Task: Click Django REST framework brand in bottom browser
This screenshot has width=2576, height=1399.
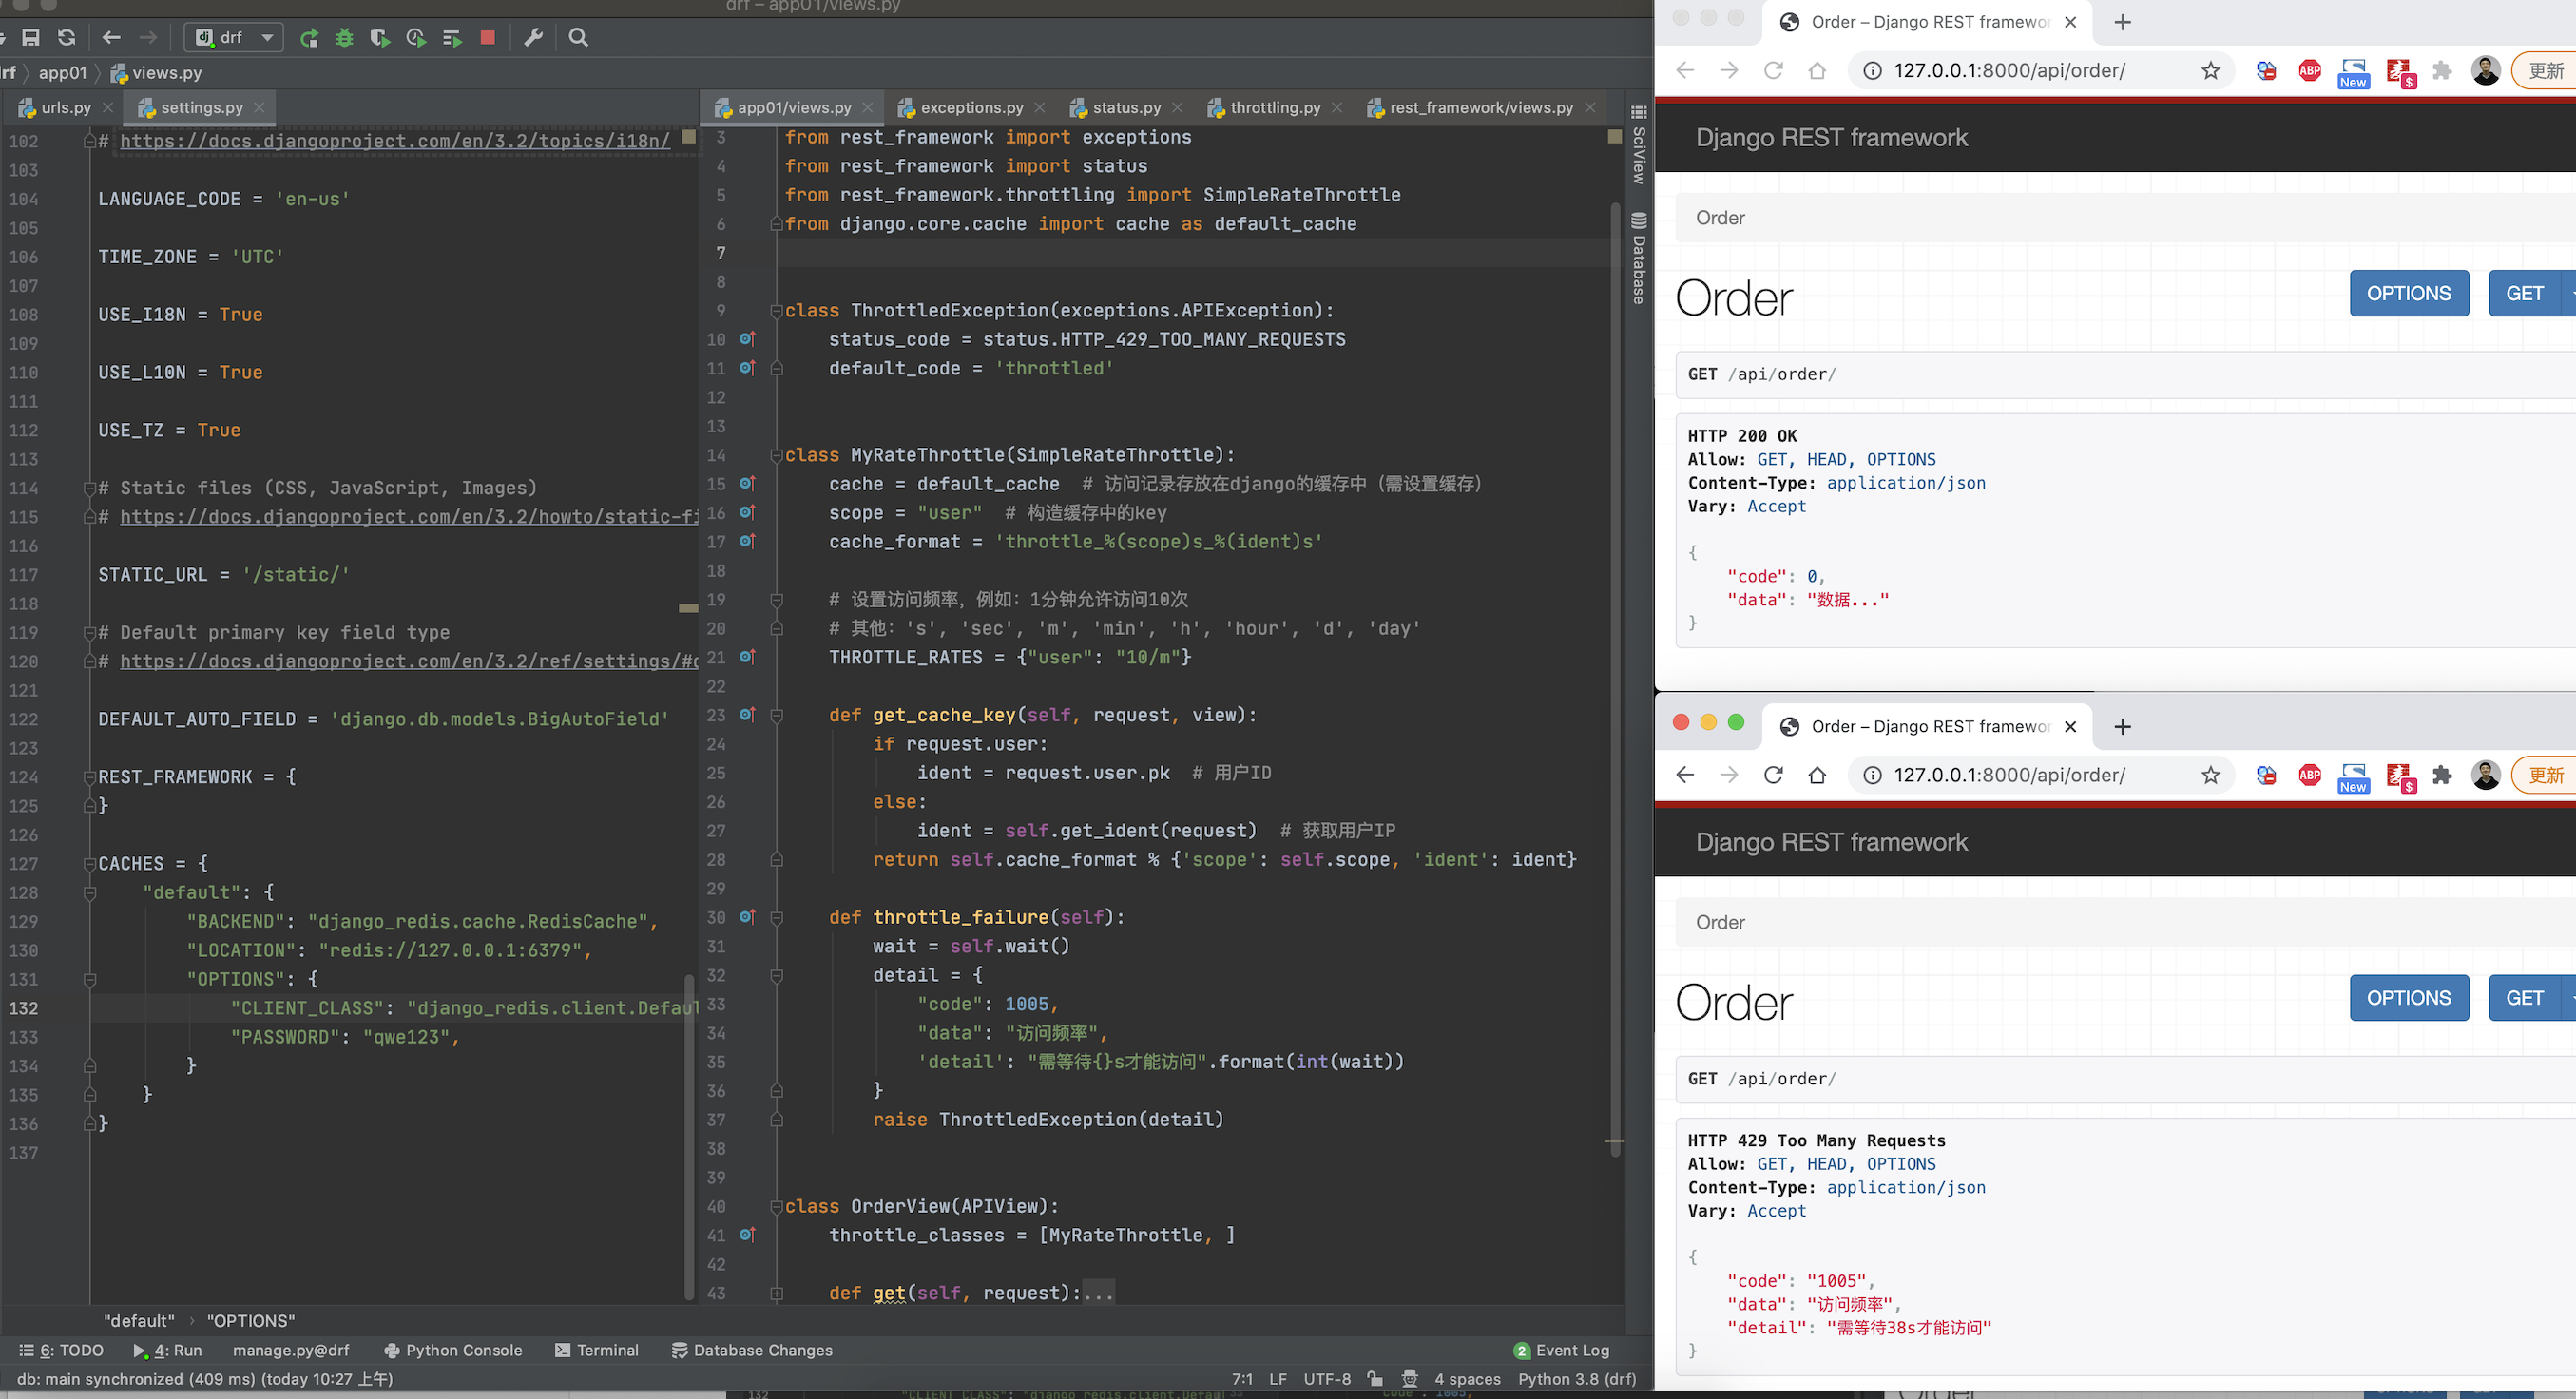Action: 1831,842
